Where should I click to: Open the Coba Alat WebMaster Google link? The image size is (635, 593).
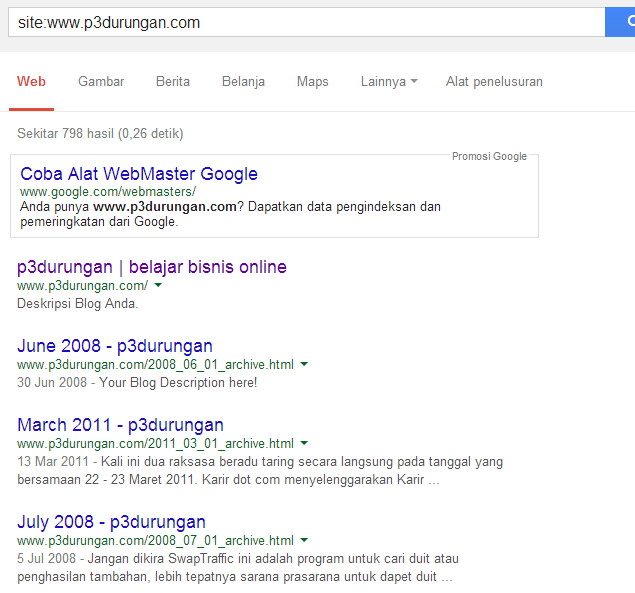[139, 174]
